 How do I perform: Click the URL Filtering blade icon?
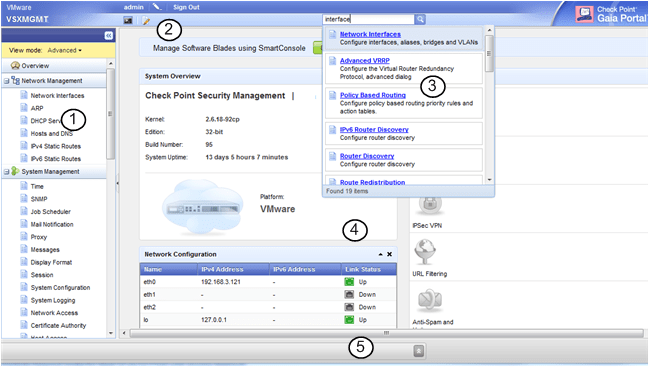(x=426, y=252)
